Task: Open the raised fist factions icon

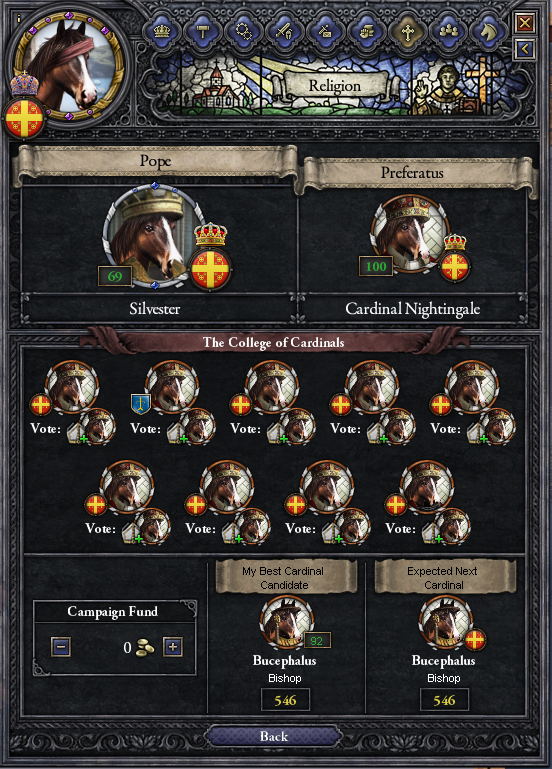Action: pos(367,31)
